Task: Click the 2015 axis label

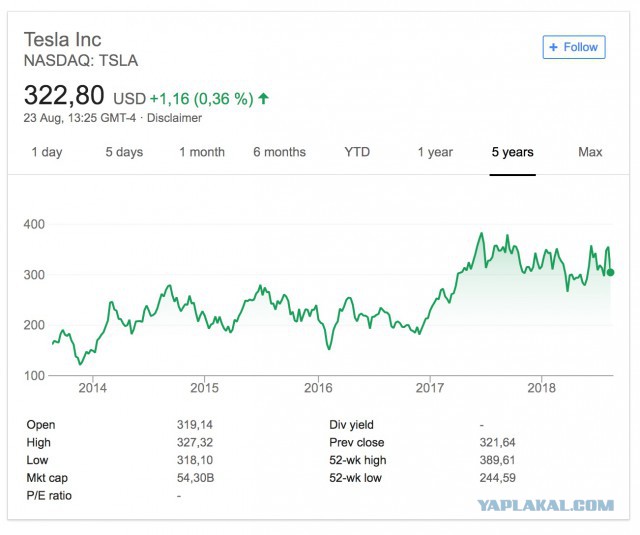Action: [x=204, y=388]
